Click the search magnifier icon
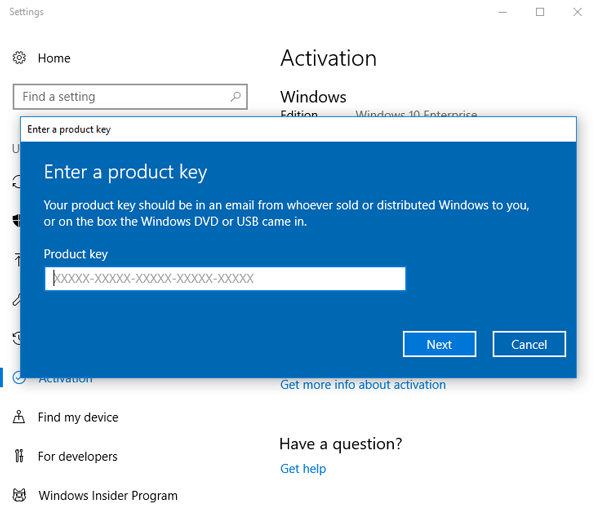Image resolution: width=595 pixels, height=514 pixels. 236,97
